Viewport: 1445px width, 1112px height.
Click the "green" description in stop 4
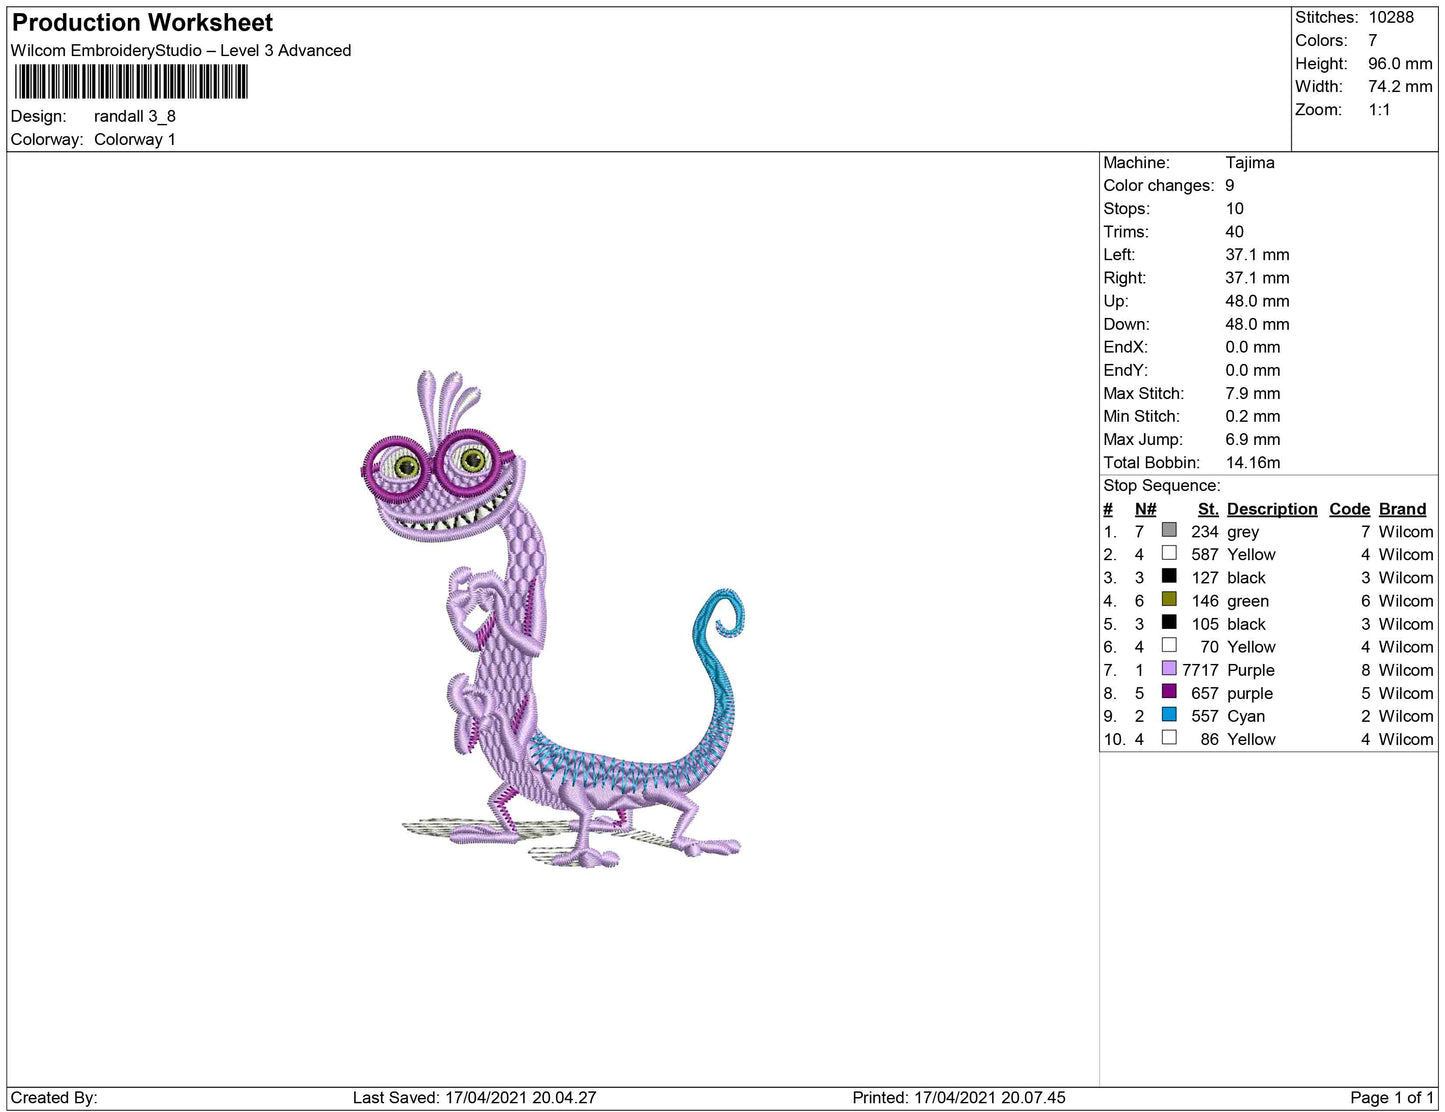(1248, 601)
